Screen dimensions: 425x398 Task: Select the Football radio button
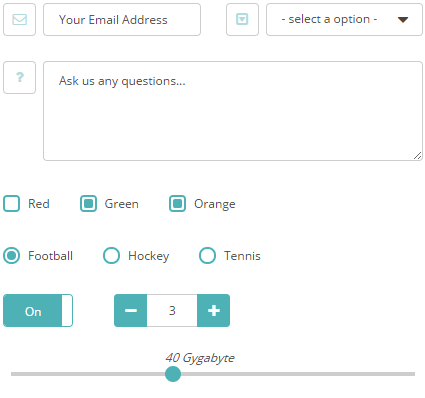pyautogui.click(x=12, y=256)
